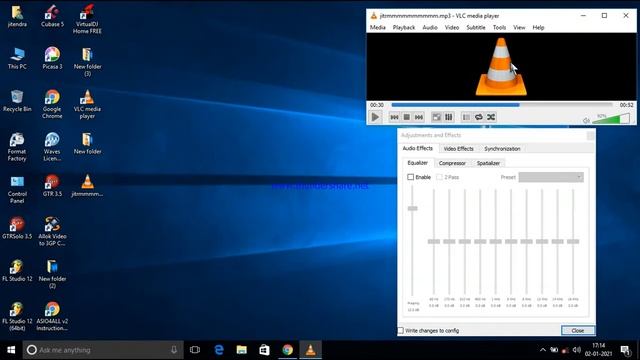The height and width of the screenshot is (360, 640).
Task: Stop playback in VLC
Action: [407, 117]
